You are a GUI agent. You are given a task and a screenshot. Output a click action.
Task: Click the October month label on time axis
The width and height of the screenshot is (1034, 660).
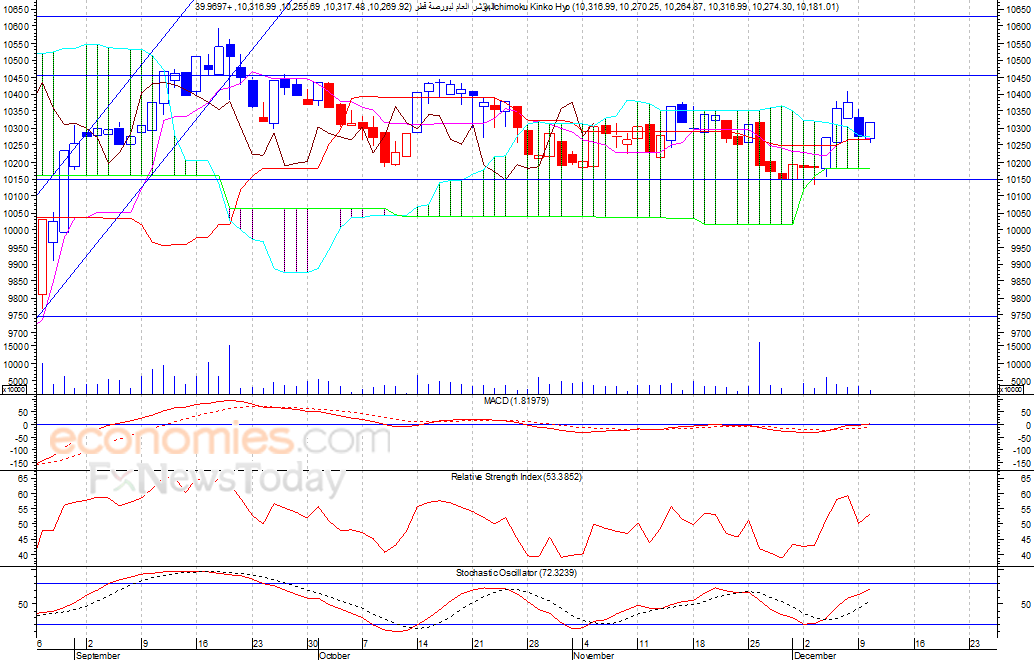click(x=334, y=655)
